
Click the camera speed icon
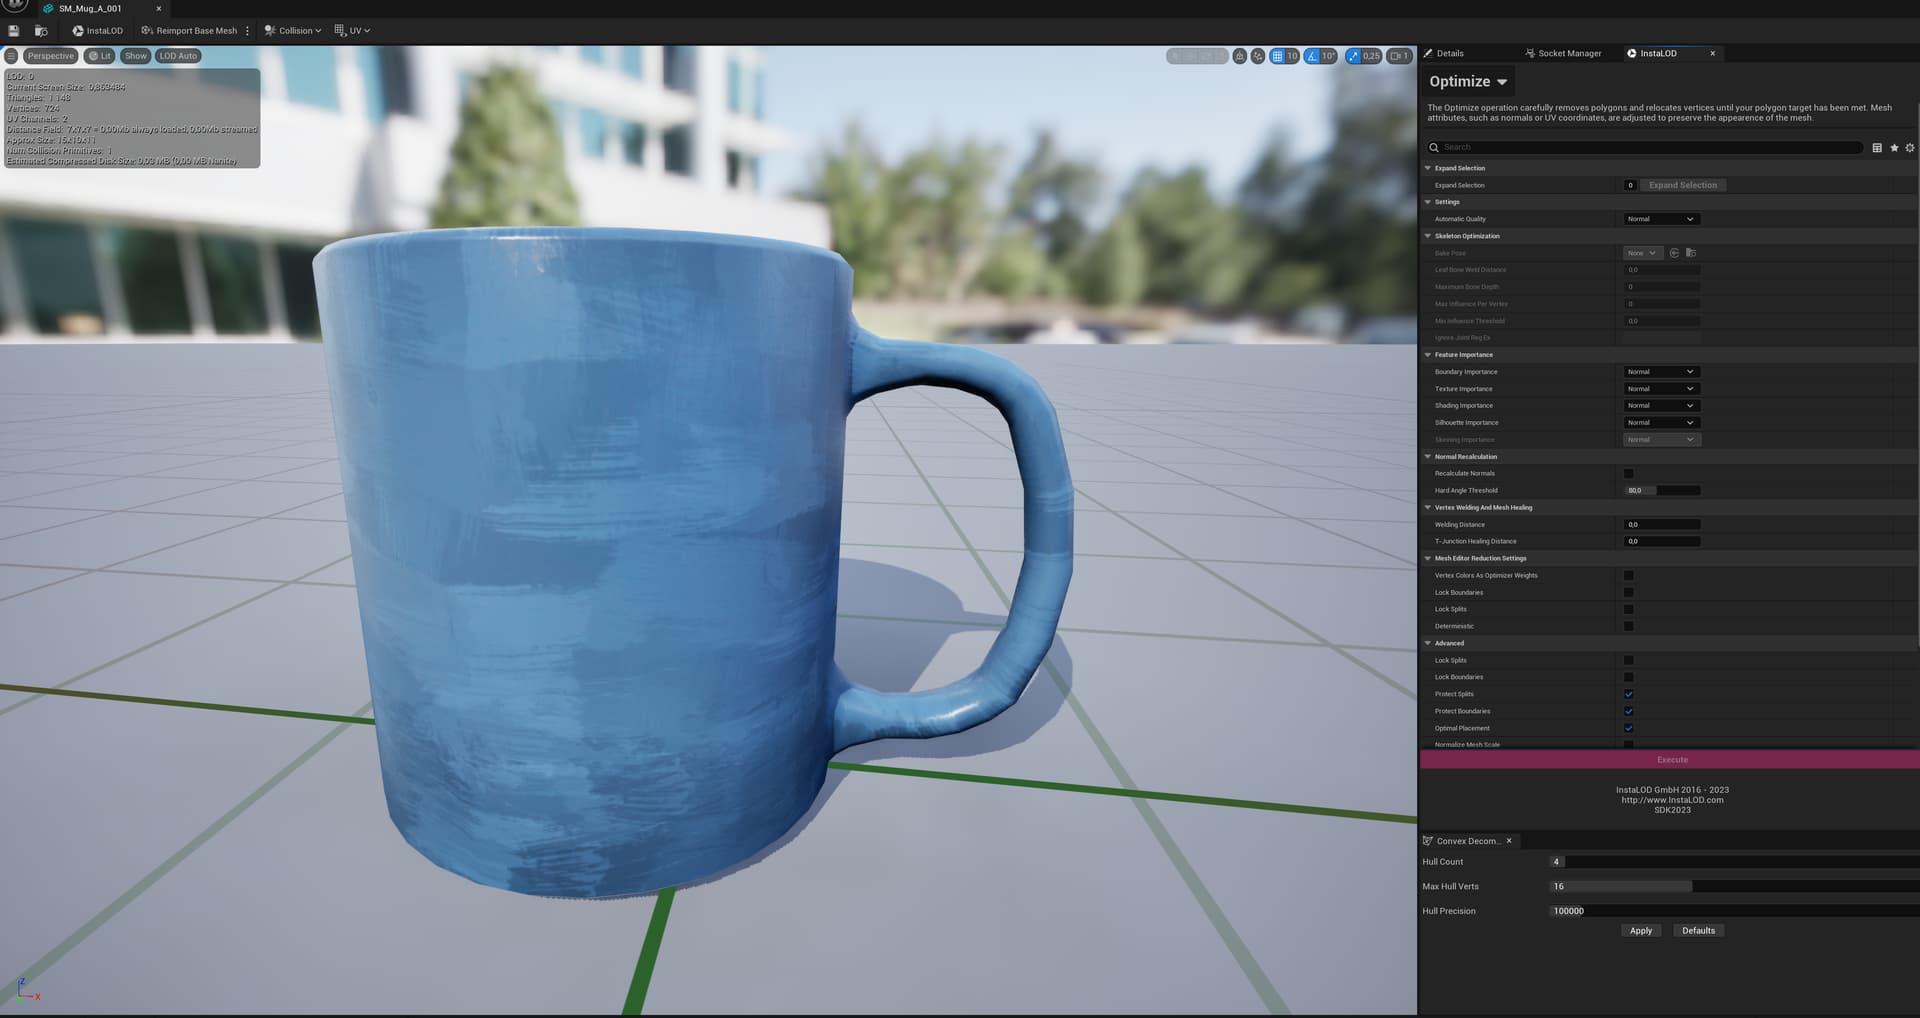[1398, 56]
